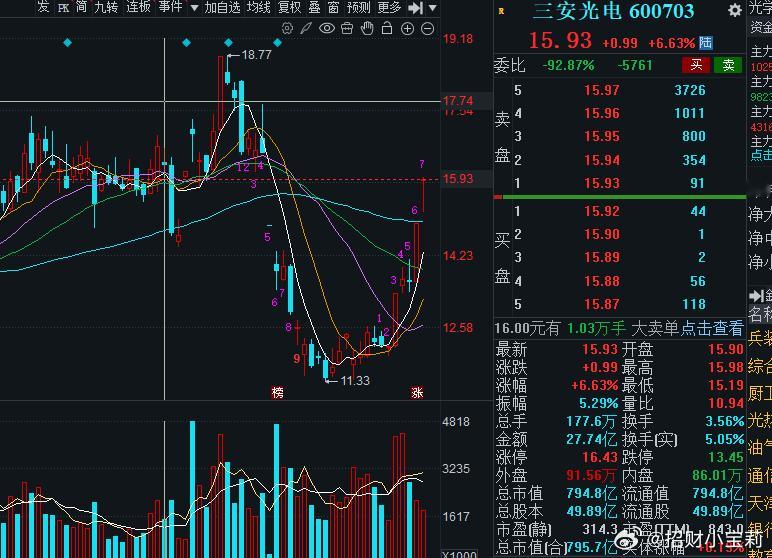Click the jump-to-end arrow icon
The height and width of the screenshot is (558, 772).
coord(416,7)
